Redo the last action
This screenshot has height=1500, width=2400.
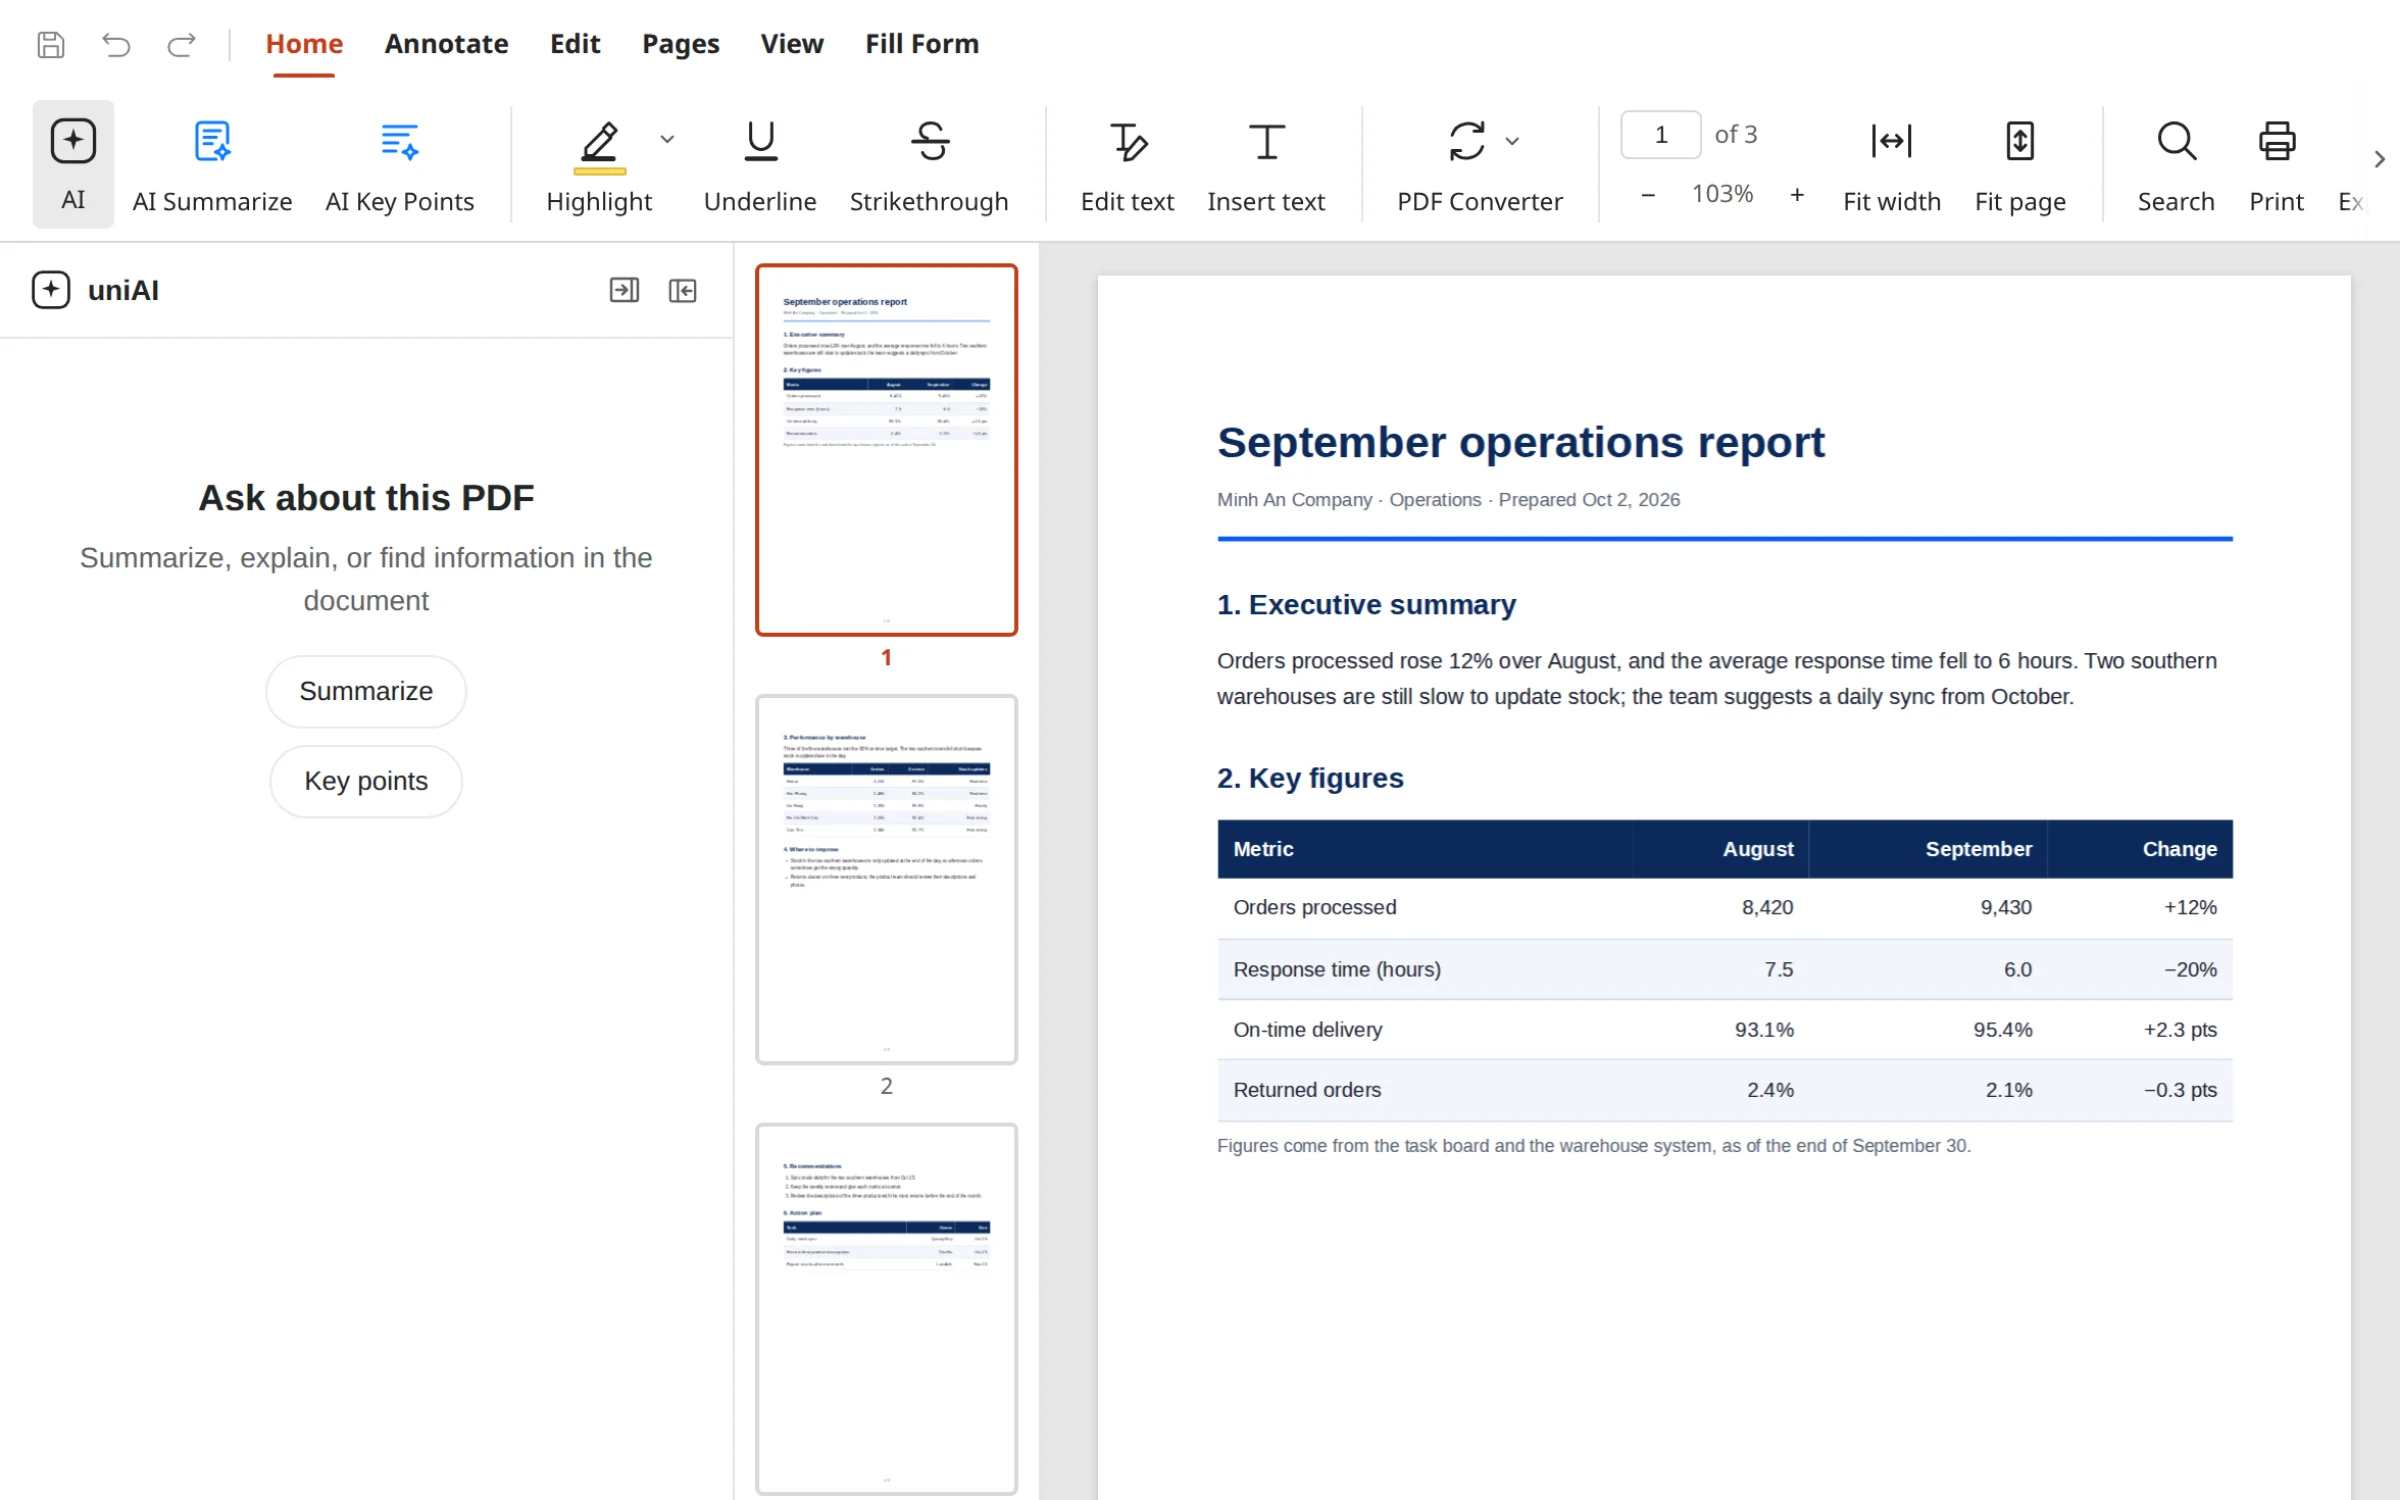point(181,44)
